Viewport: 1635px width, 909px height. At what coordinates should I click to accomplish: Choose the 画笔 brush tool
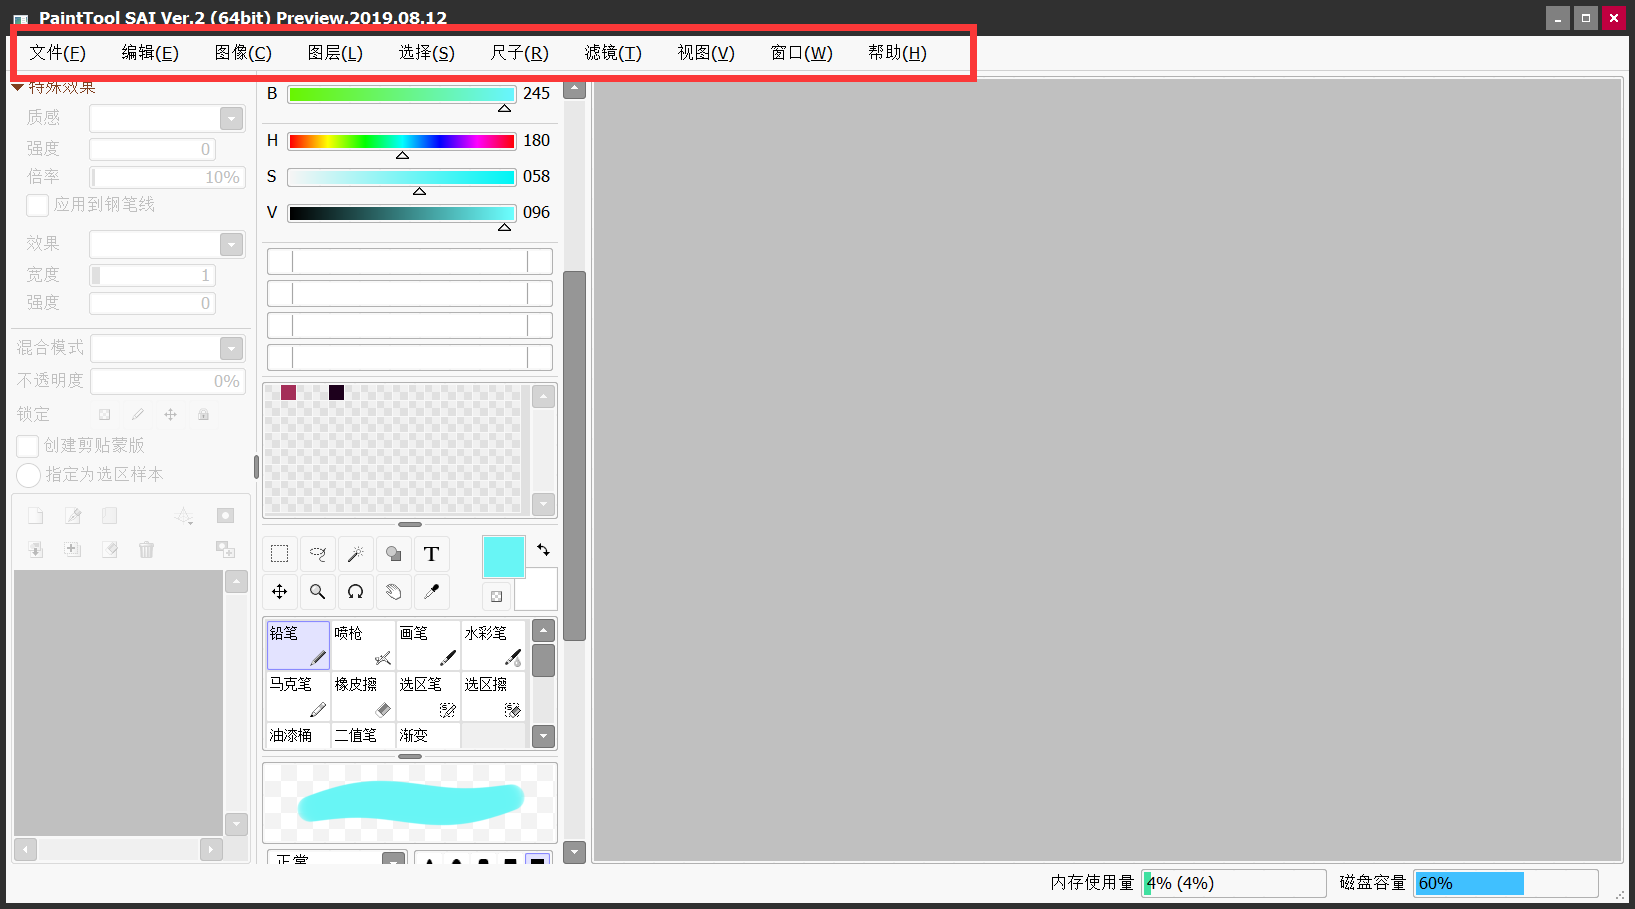pos(428,645)
